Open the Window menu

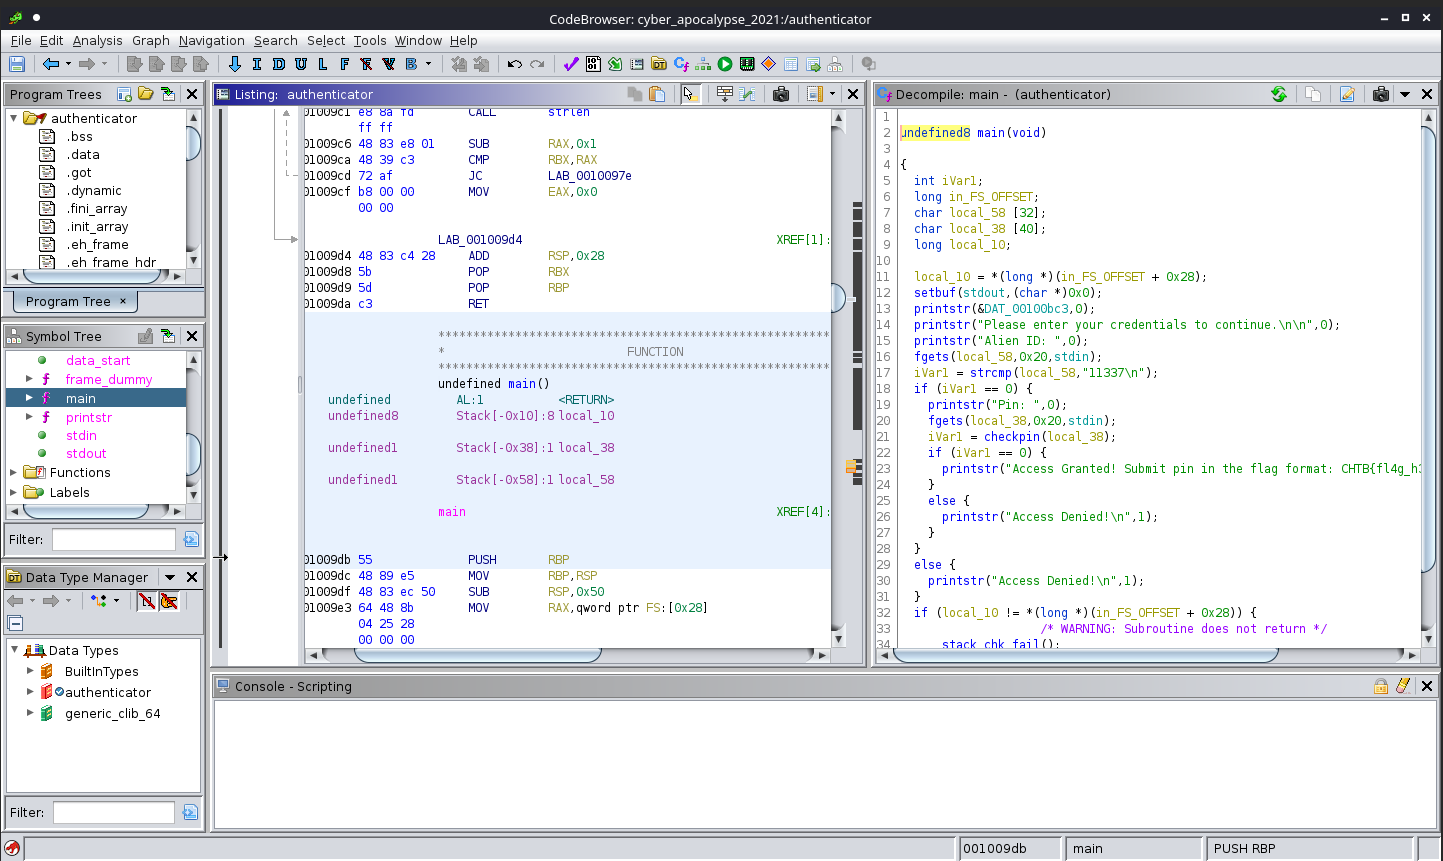[x=418, y=40]
